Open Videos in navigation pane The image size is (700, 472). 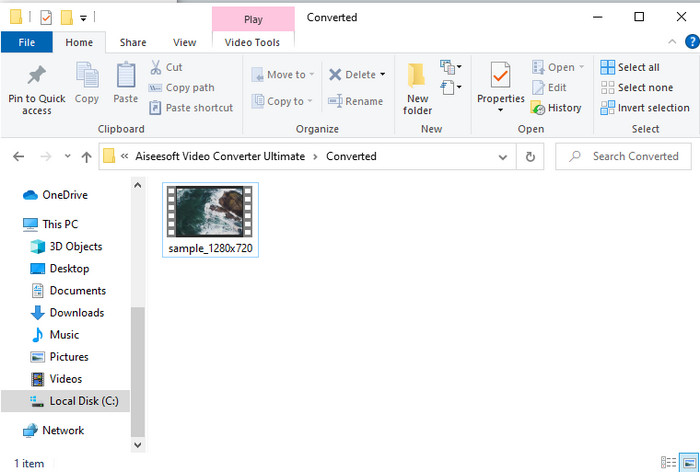tap(56, 379)
